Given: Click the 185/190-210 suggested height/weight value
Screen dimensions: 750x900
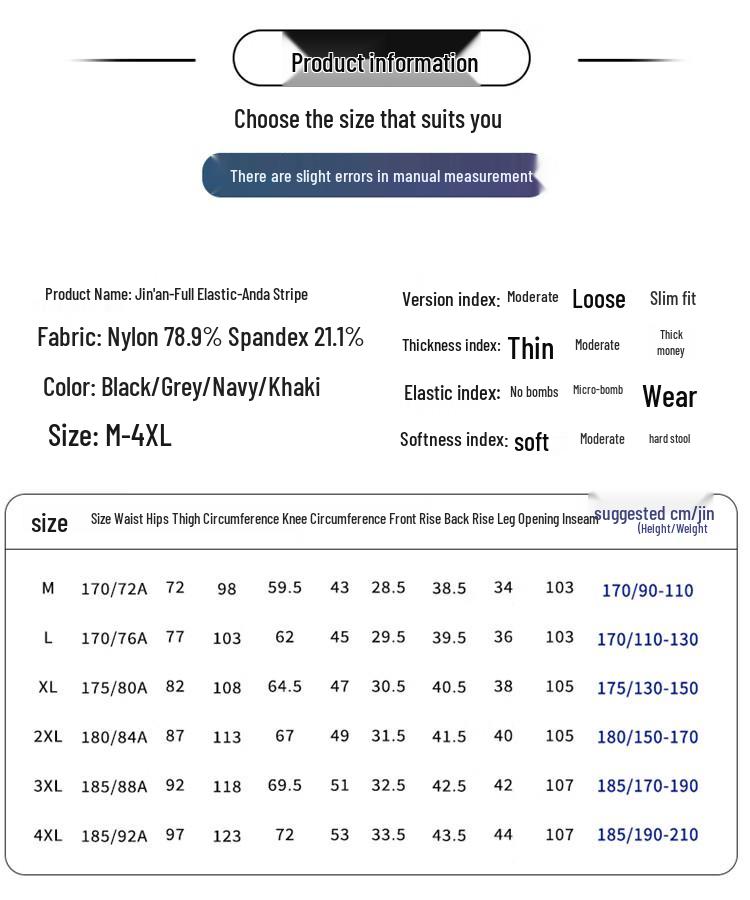Looking at the screenshot, I should pyautogui.click(x=647, y=834).
